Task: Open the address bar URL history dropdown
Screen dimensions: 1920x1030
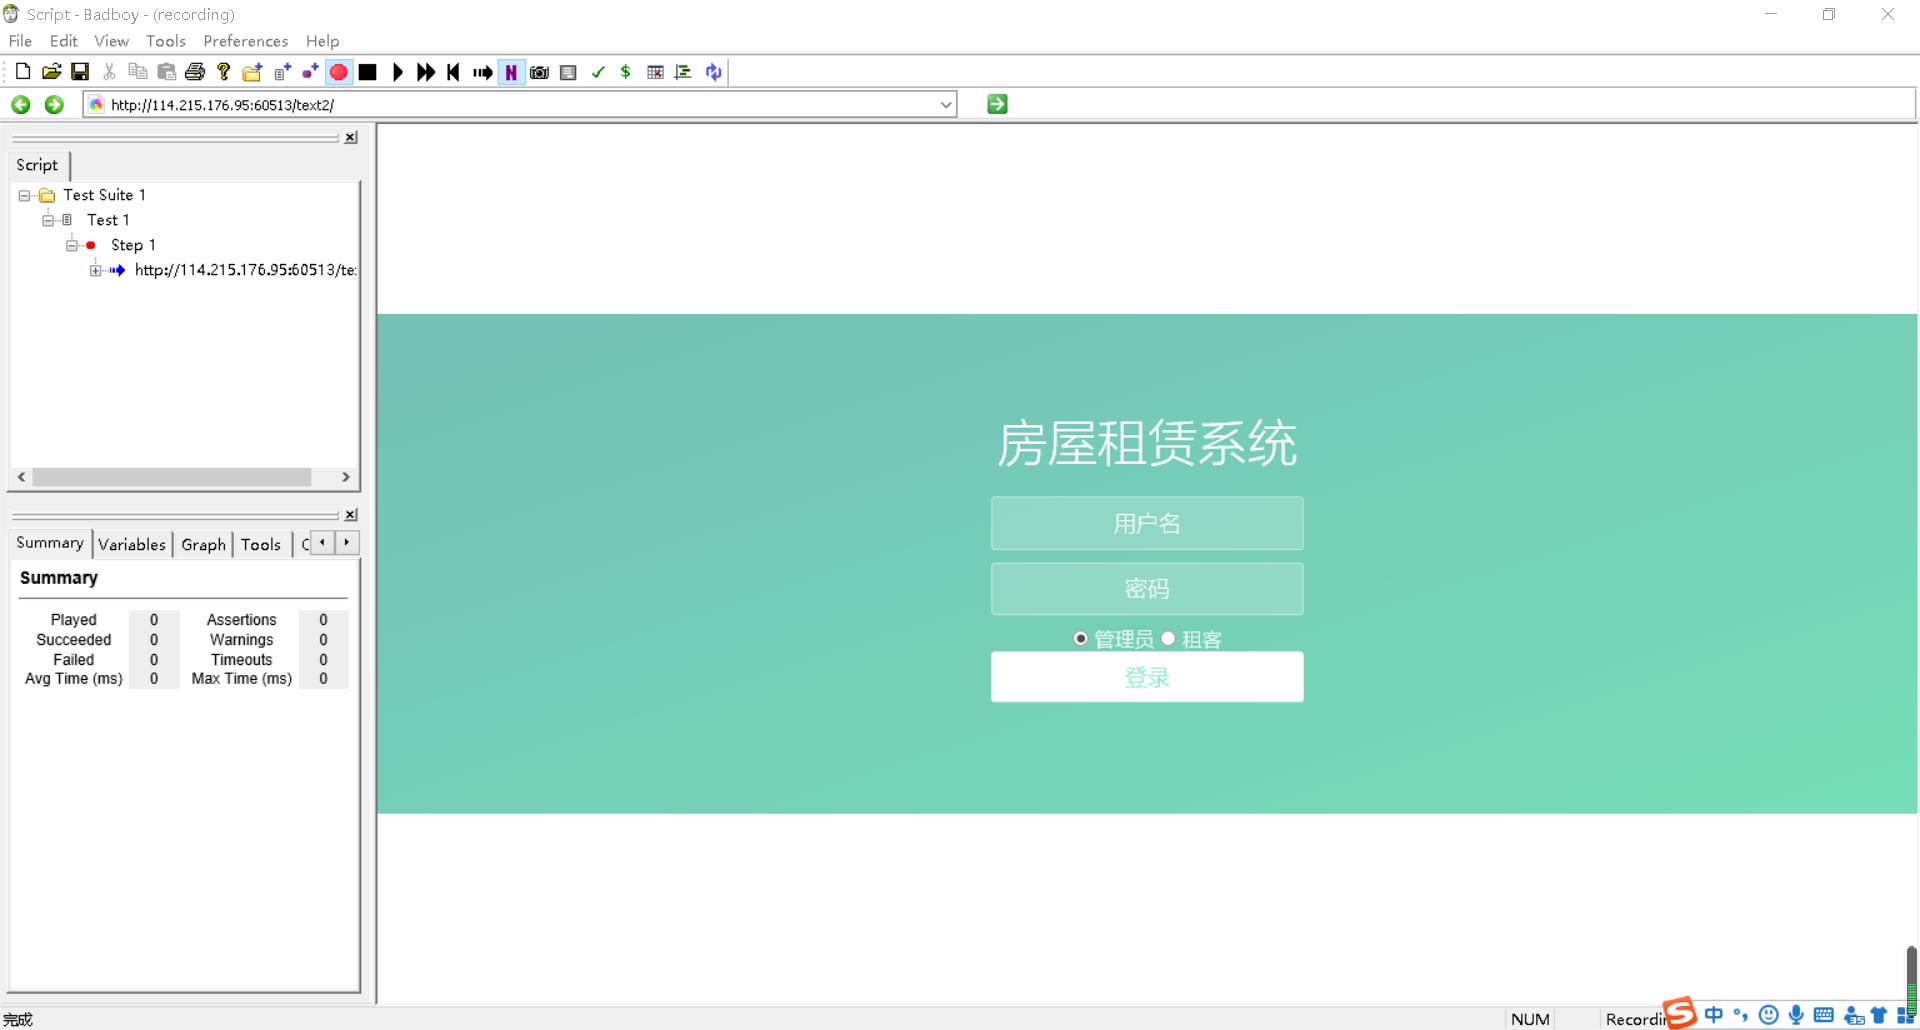Action: pyautogui.click(x=946, y=104)
